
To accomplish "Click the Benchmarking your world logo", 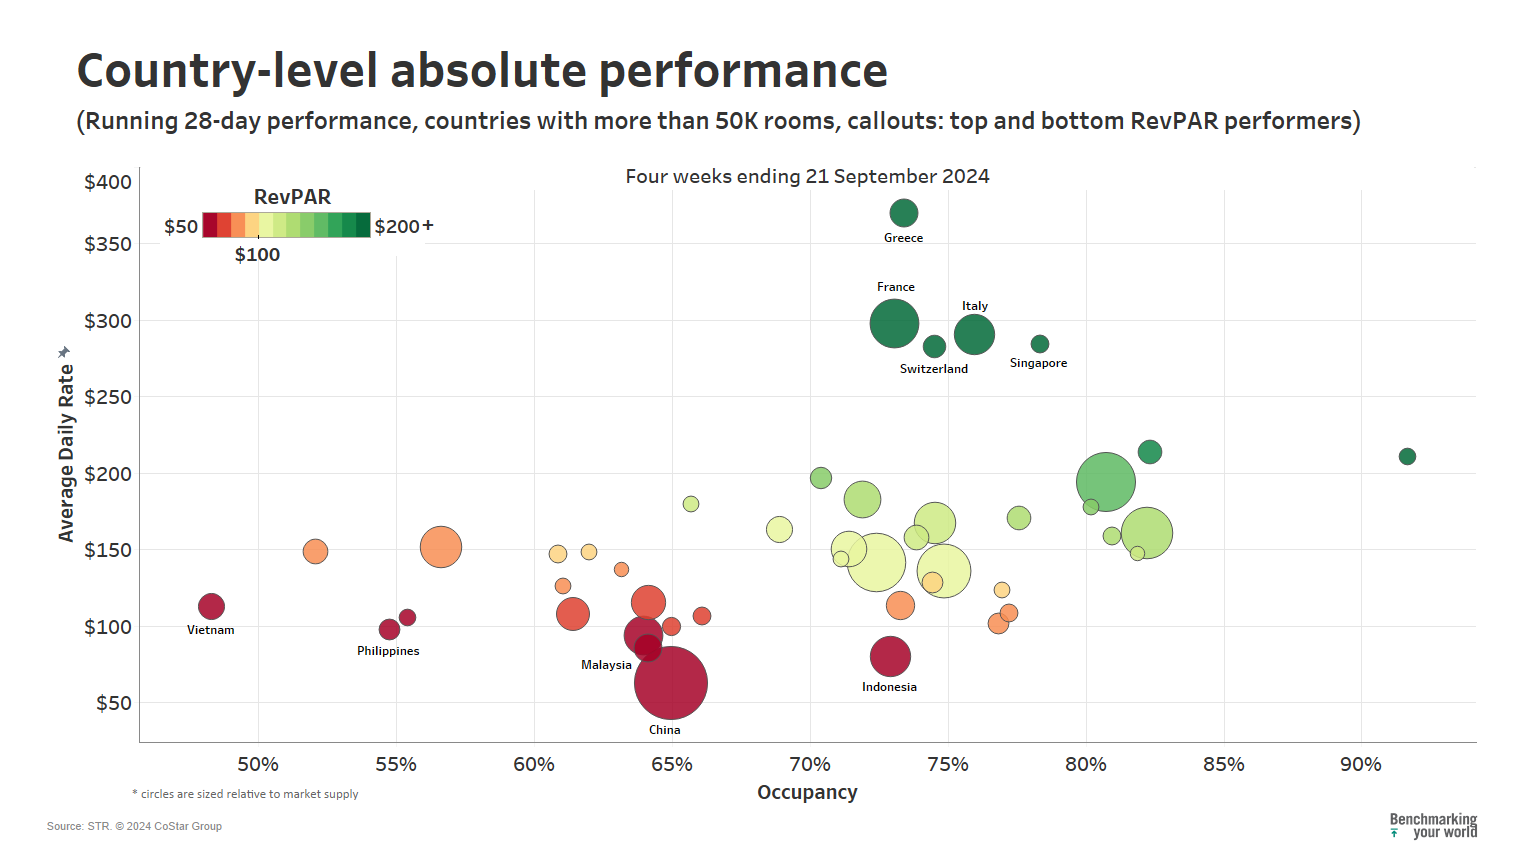I will click(x=1433, y=825).
